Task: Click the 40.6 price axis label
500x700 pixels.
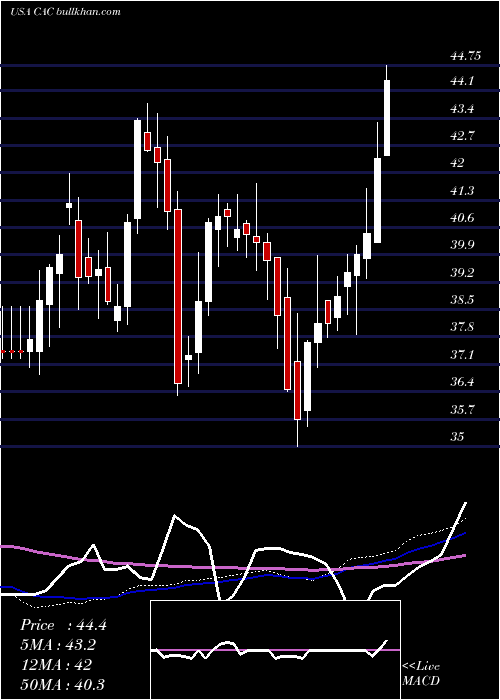Action: pos(462,218)
